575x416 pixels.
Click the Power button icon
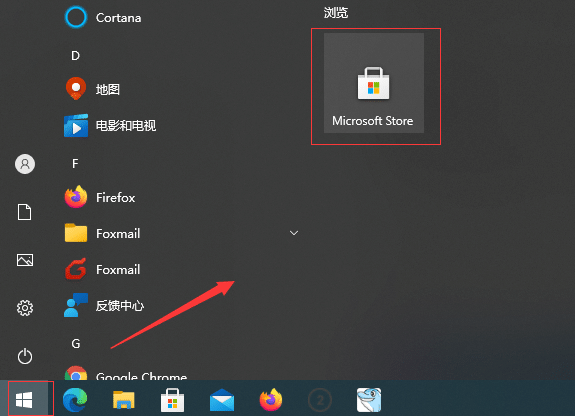point(25,356)
